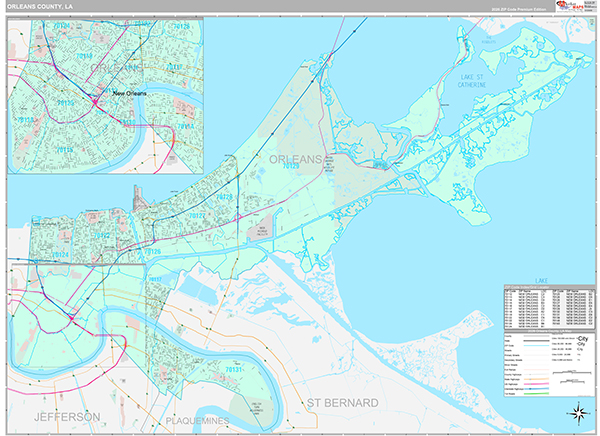This screenshot has width=600, height=436.
Task: Click the large ORLEANS label on main map
Action: [296, 159]
